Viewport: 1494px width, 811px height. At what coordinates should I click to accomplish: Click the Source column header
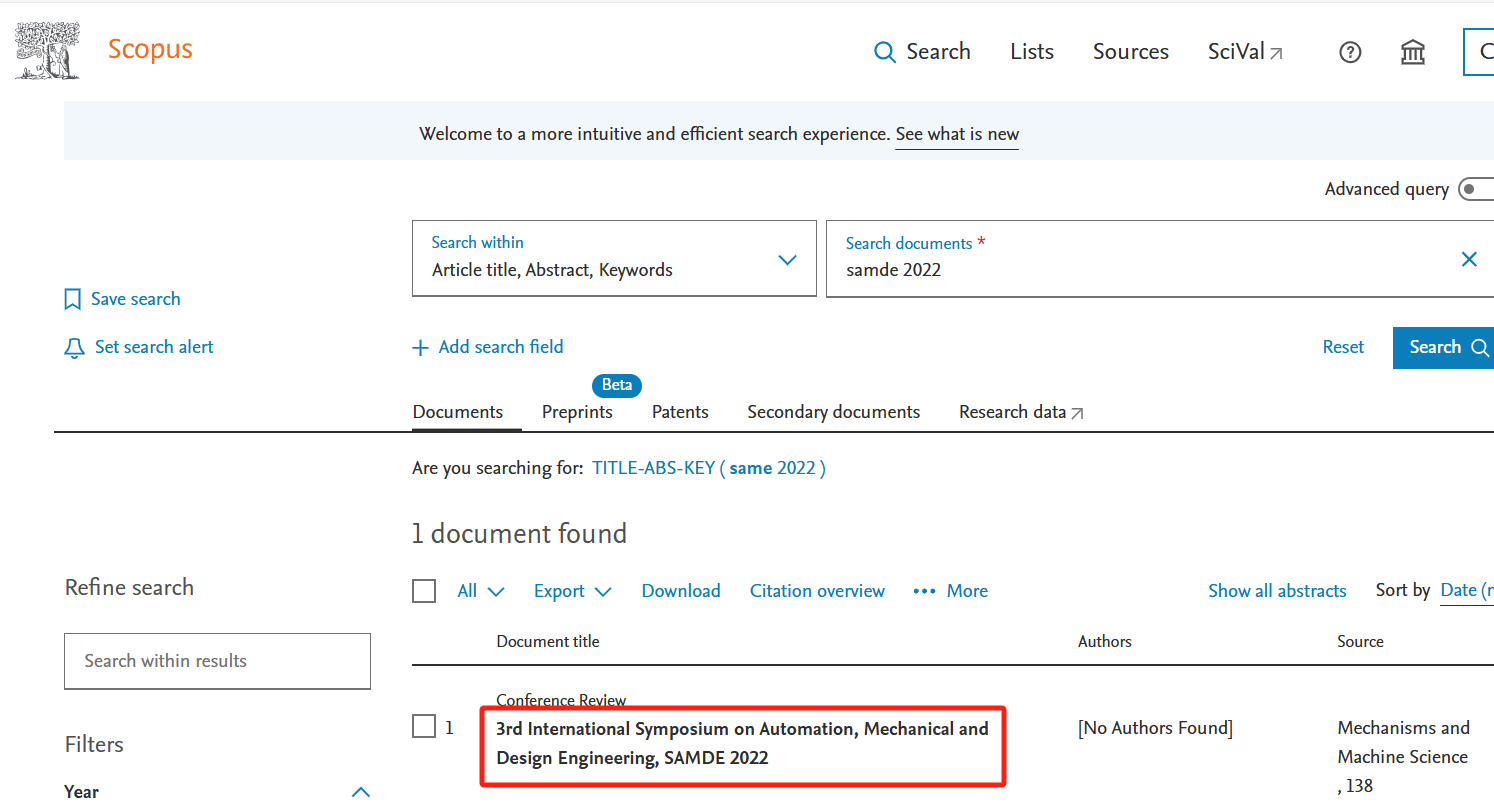click(1360, 642)
